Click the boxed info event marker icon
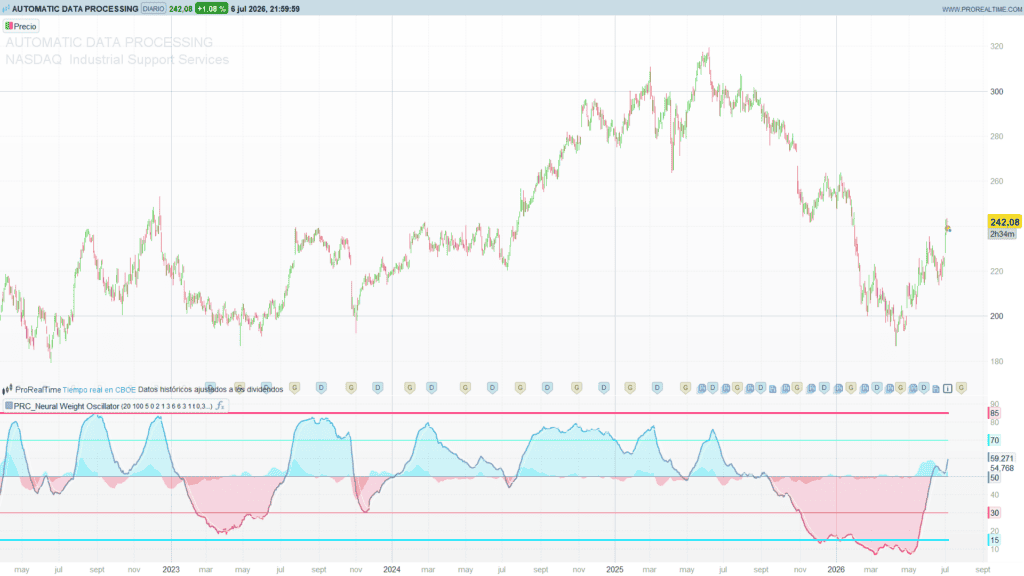The height and width of the screenshot is (576, 1024). 948,389
